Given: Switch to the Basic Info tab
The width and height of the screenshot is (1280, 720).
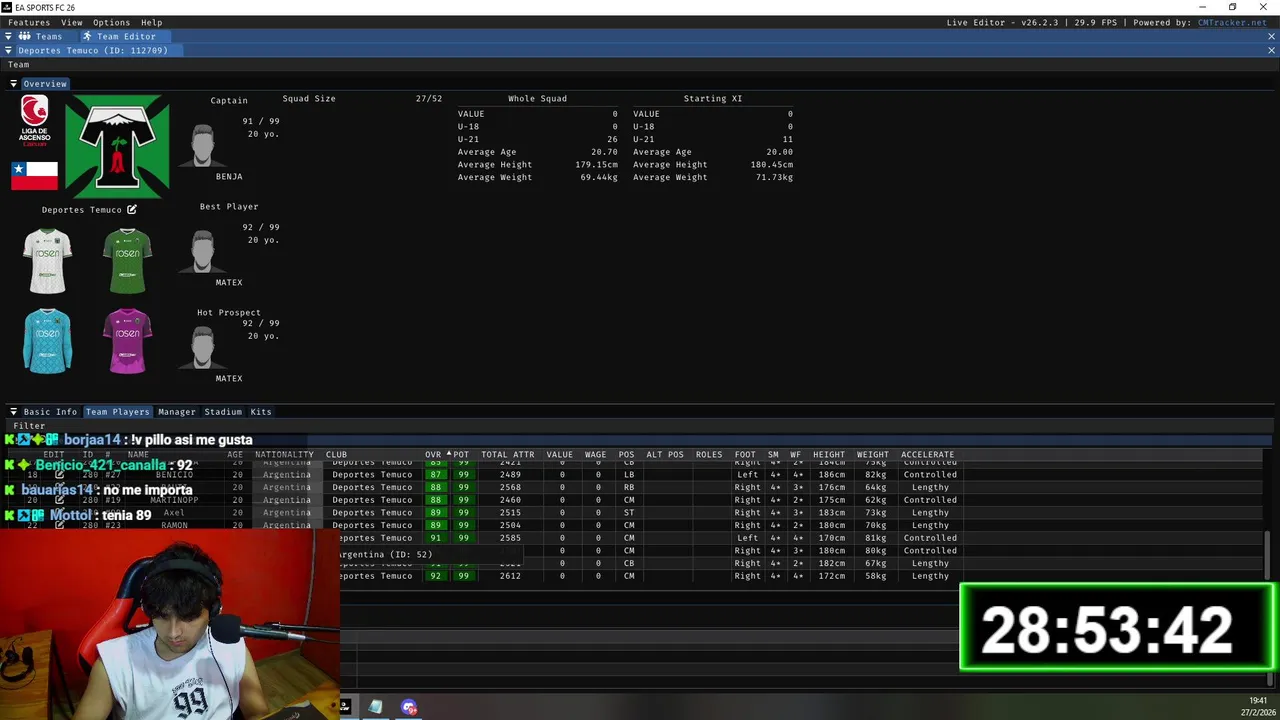Looking at the screenshot, I should [50, 412].
